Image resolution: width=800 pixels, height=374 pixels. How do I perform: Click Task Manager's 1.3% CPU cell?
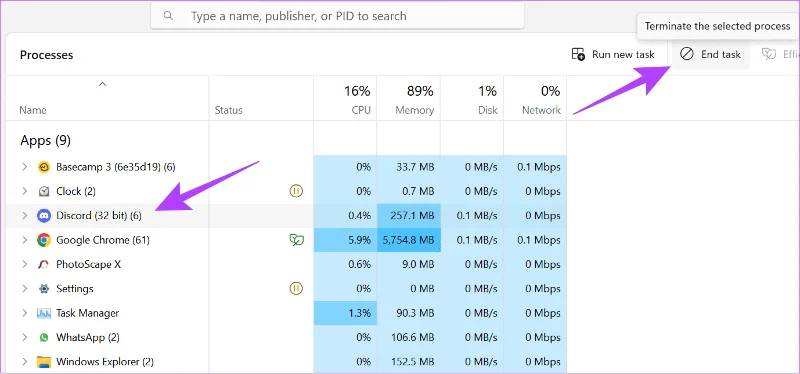pyautogui.click(x=345, y=313)
